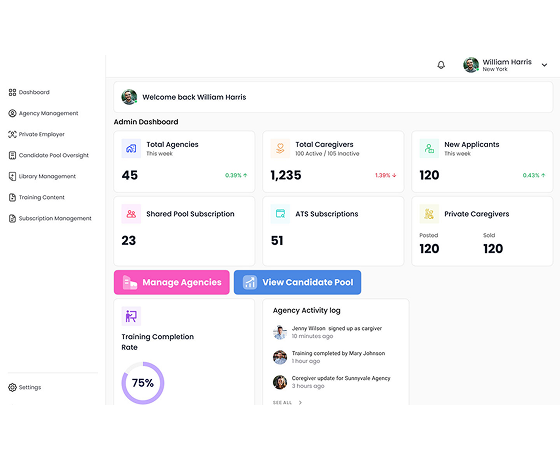Click the building icon on Manage Agencies
560x460 pixels.
point(130,282)
